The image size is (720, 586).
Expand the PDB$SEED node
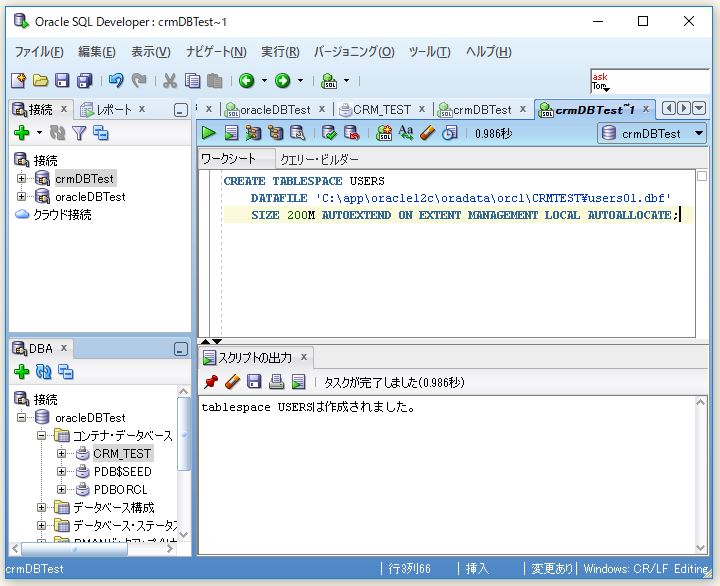click(61, 472)
